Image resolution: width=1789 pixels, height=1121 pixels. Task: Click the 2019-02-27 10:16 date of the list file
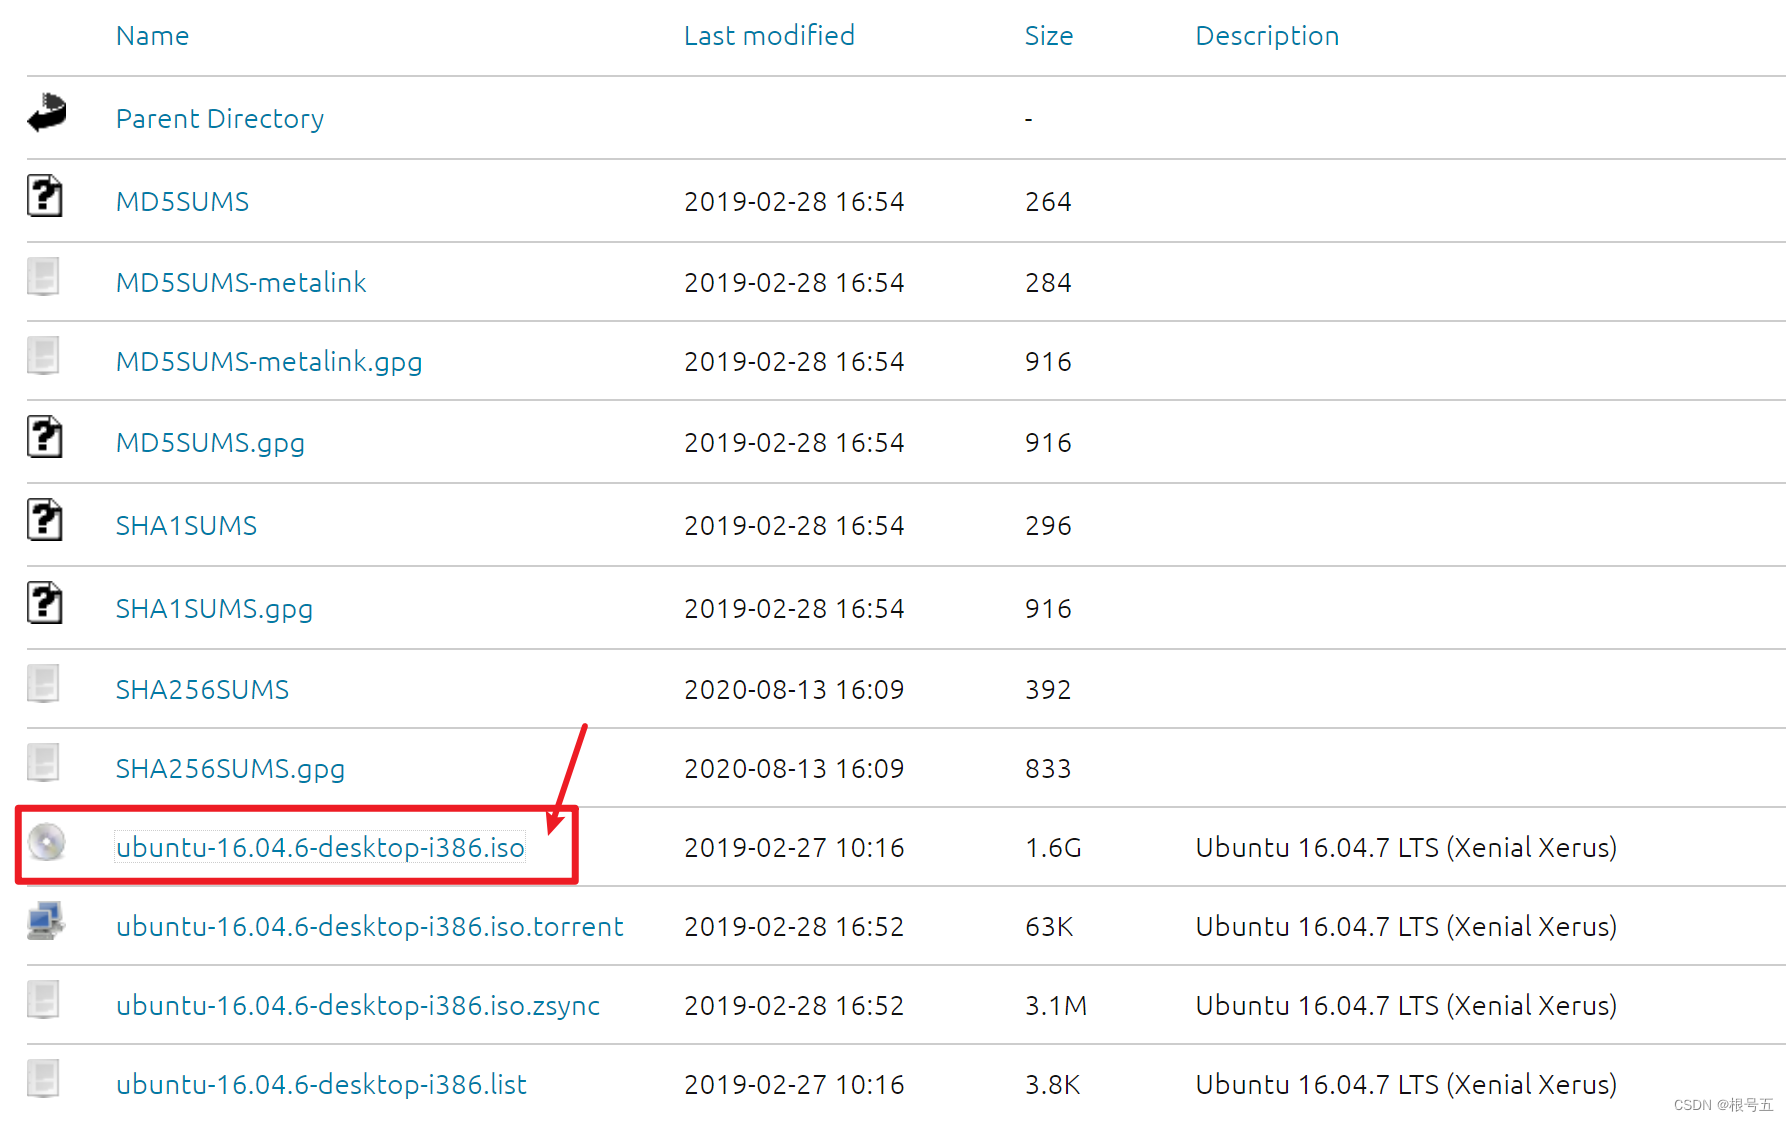[794, 1085]
